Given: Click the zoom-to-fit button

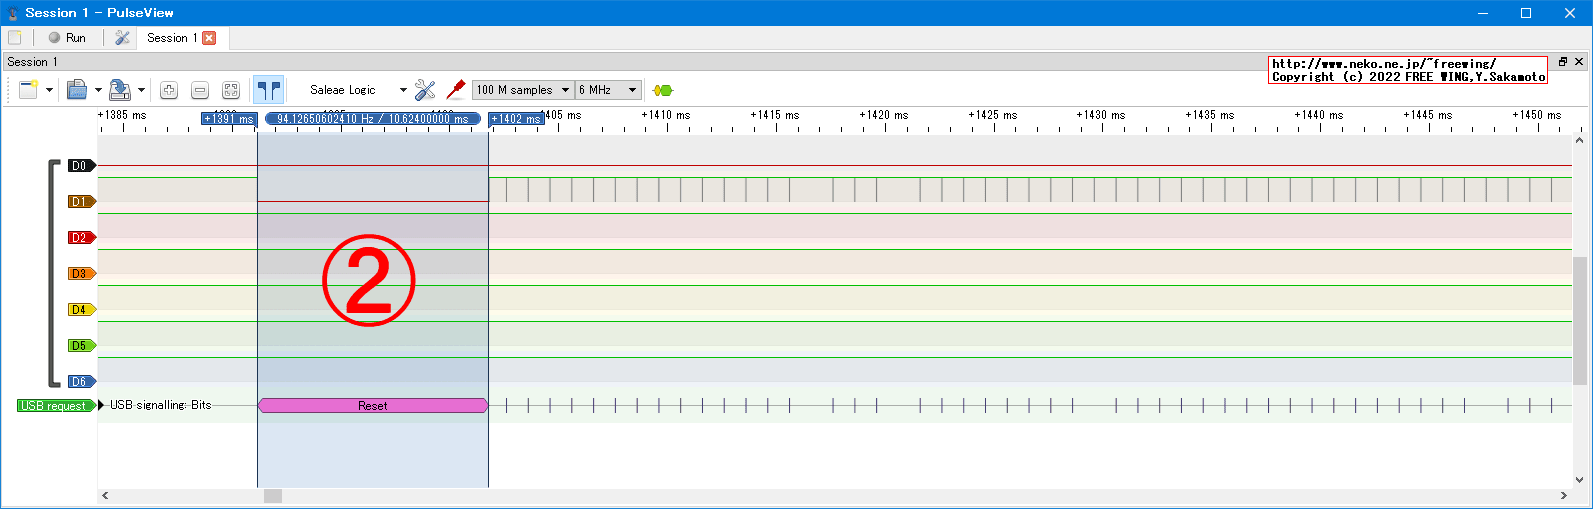Looking at the screenshot, I should pos(231,90).
